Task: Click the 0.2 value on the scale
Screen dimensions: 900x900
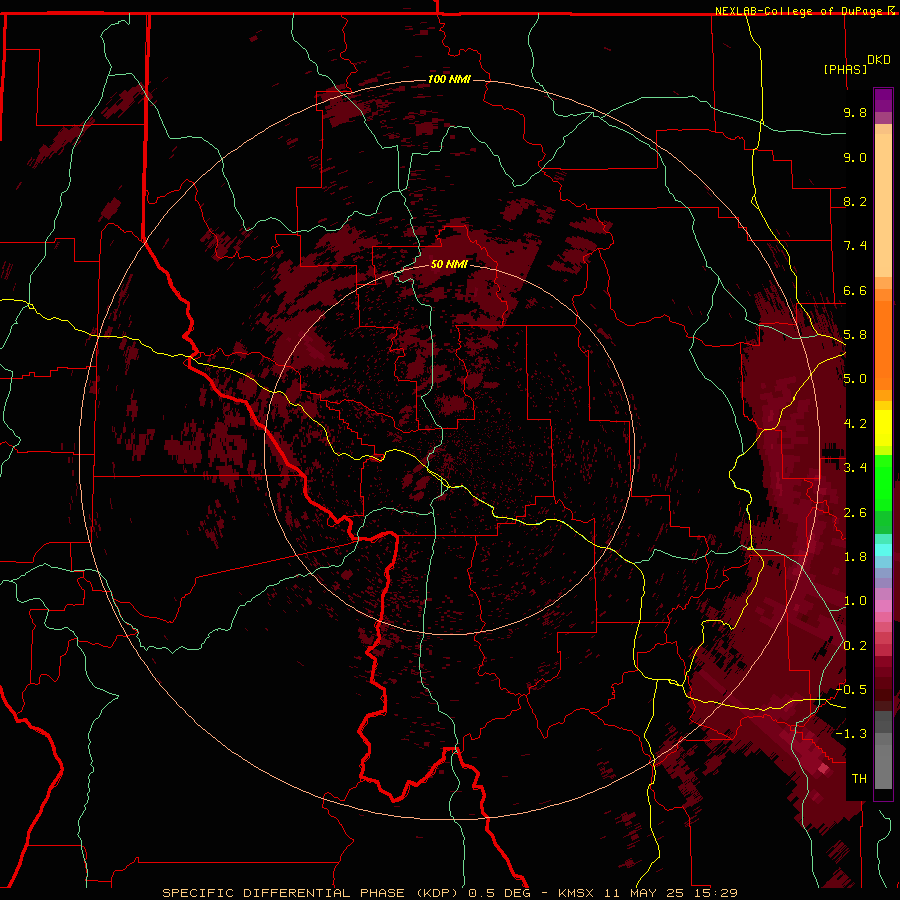Action: pos(855,646)
